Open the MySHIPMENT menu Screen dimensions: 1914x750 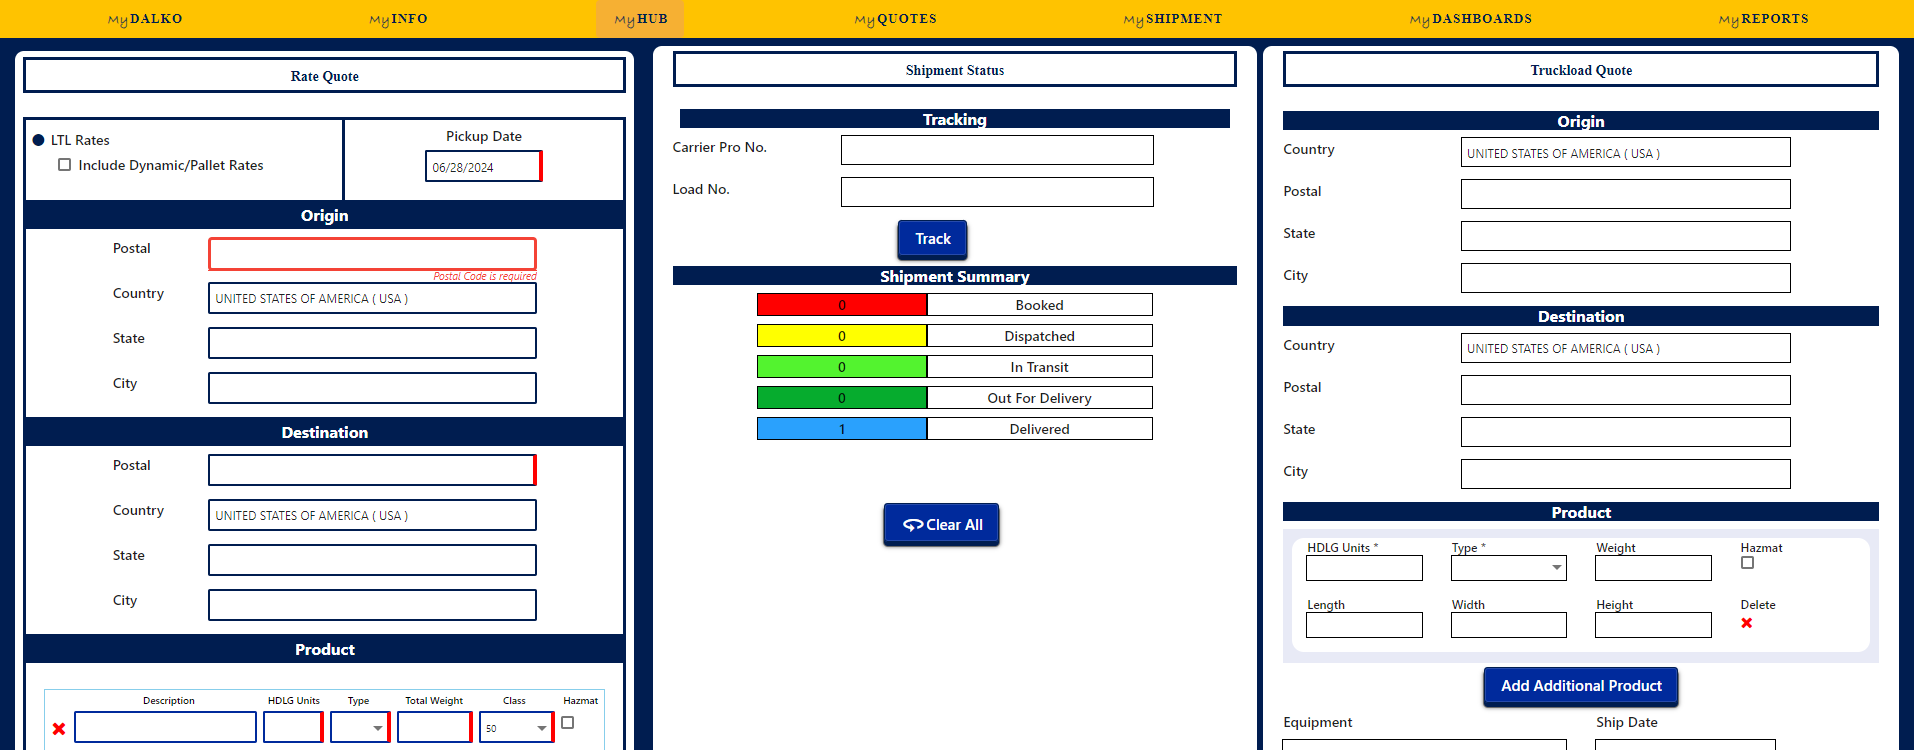point(1173,19)
